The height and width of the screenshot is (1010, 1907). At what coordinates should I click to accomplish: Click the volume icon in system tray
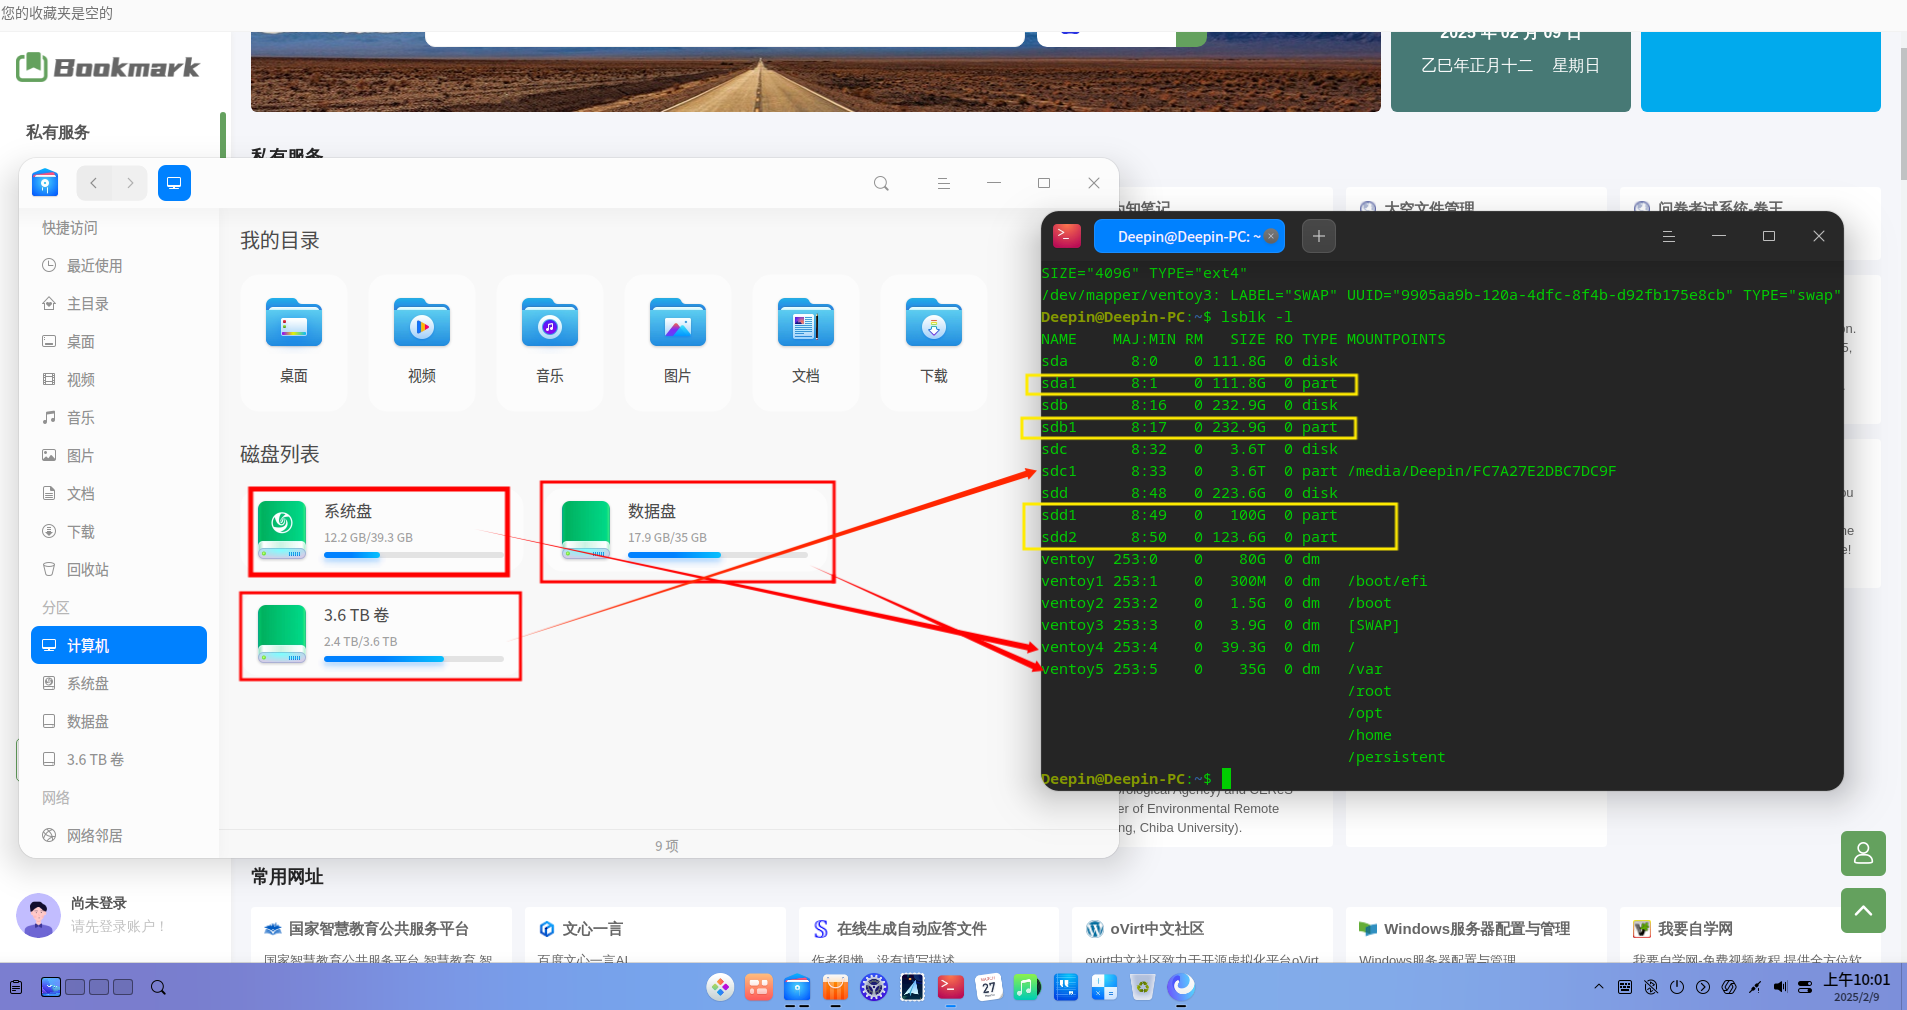tap(1780, 987)
